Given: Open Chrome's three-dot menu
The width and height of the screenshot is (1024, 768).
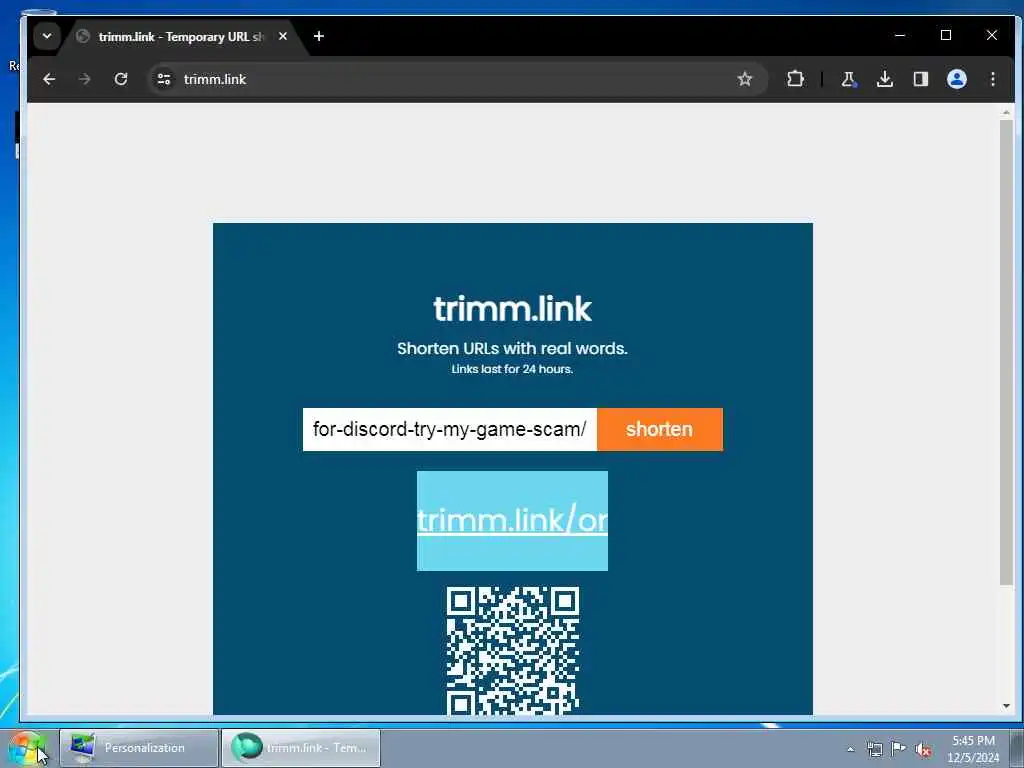Looking at the screenshot, I should point(993,79).
